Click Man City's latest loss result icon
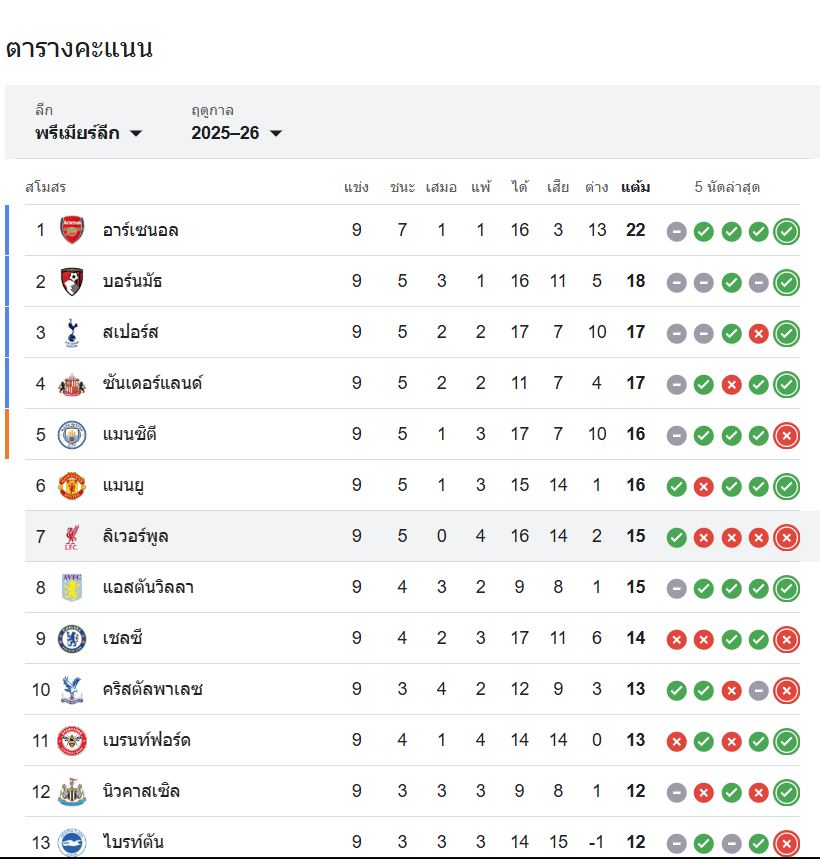 pos(787,435)
